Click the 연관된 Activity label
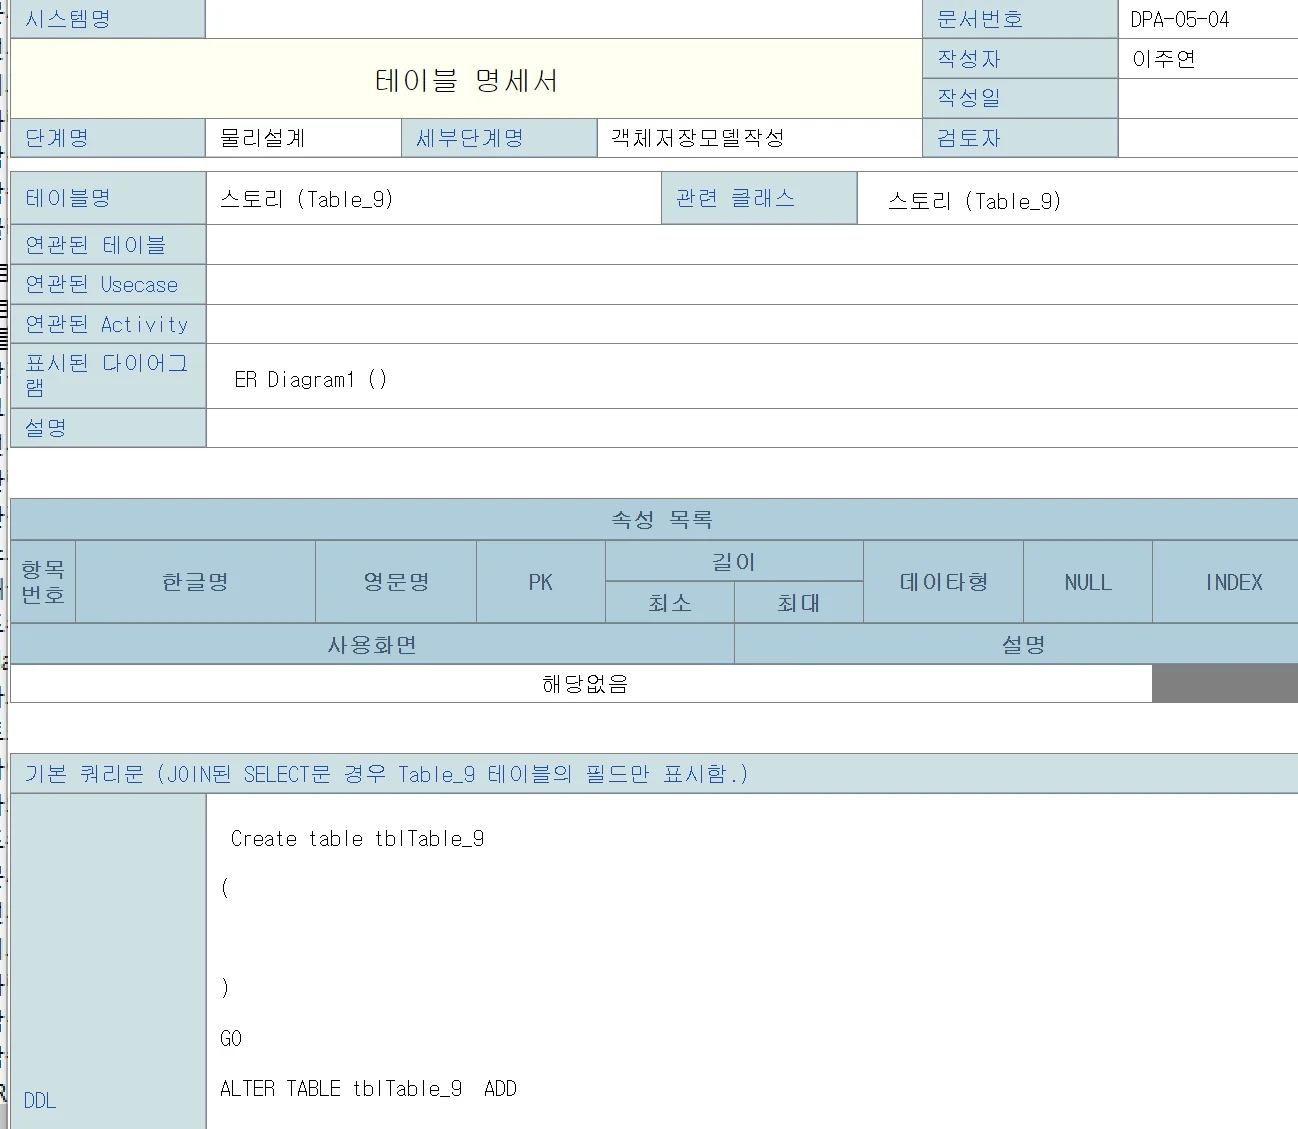Screen dimensions: 1298x1129 [x=107, y=324]
